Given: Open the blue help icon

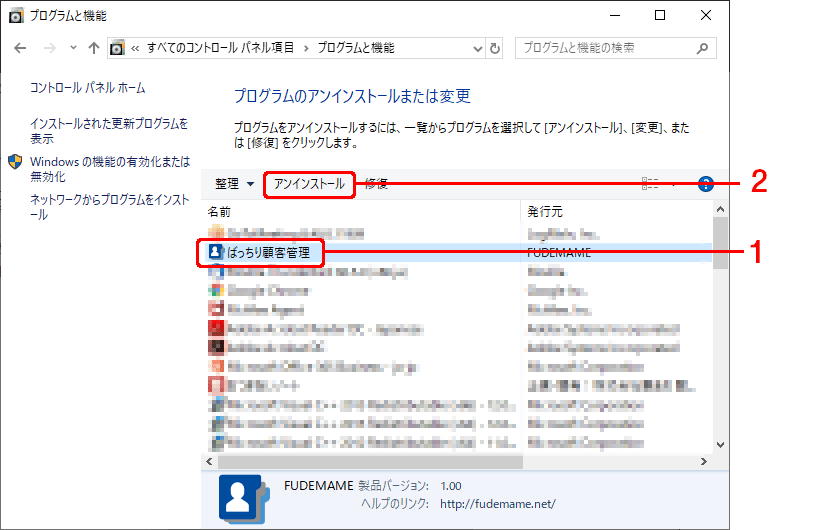Looking at the screenshot, I should coord(706,184).
